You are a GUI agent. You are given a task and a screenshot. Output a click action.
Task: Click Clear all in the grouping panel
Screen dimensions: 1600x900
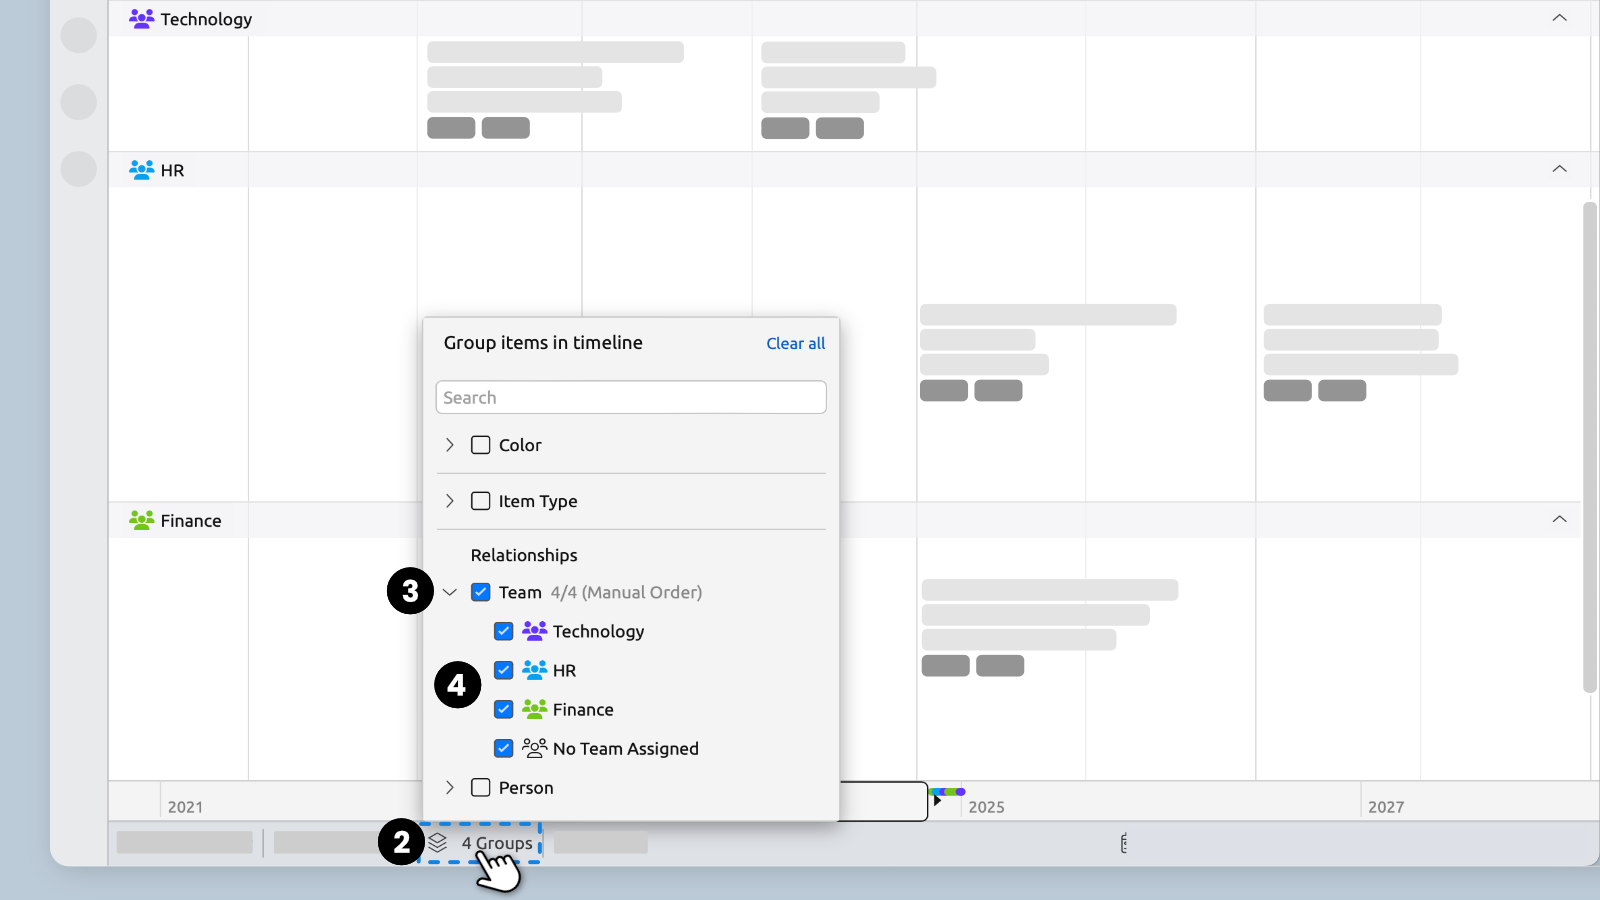pyautogui.click(x=796, y=343)
